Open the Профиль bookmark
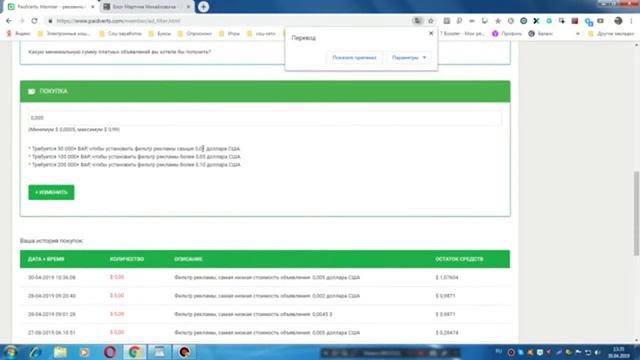 (507, 33)
